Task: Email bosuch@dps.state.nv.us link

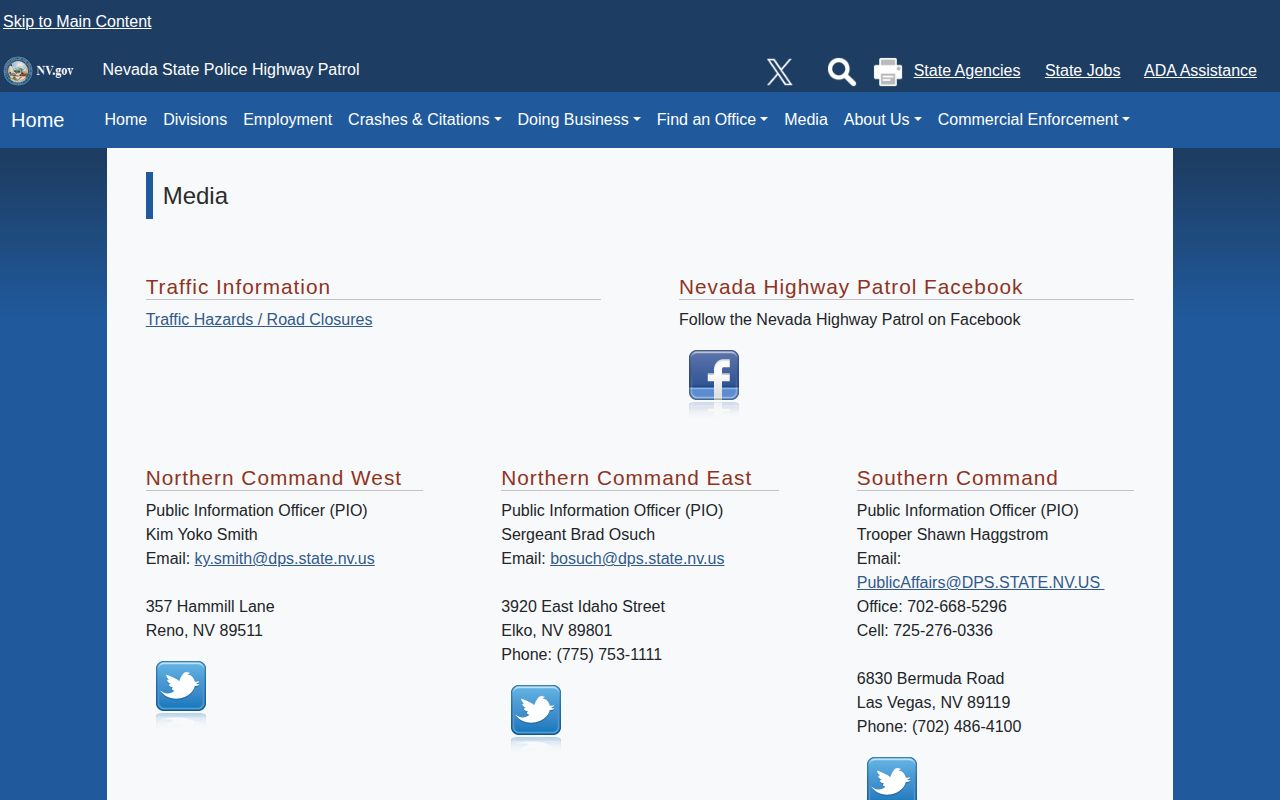Action: [x=637, y=558]
